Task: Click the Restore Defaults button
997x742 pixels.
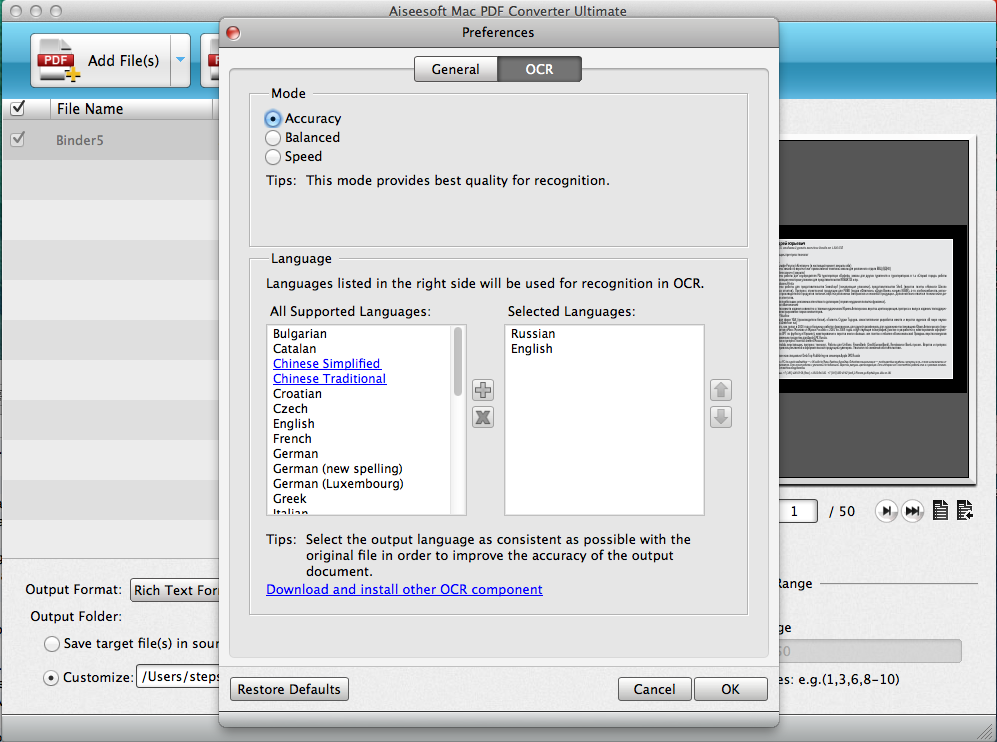Action: pos(289,689)
